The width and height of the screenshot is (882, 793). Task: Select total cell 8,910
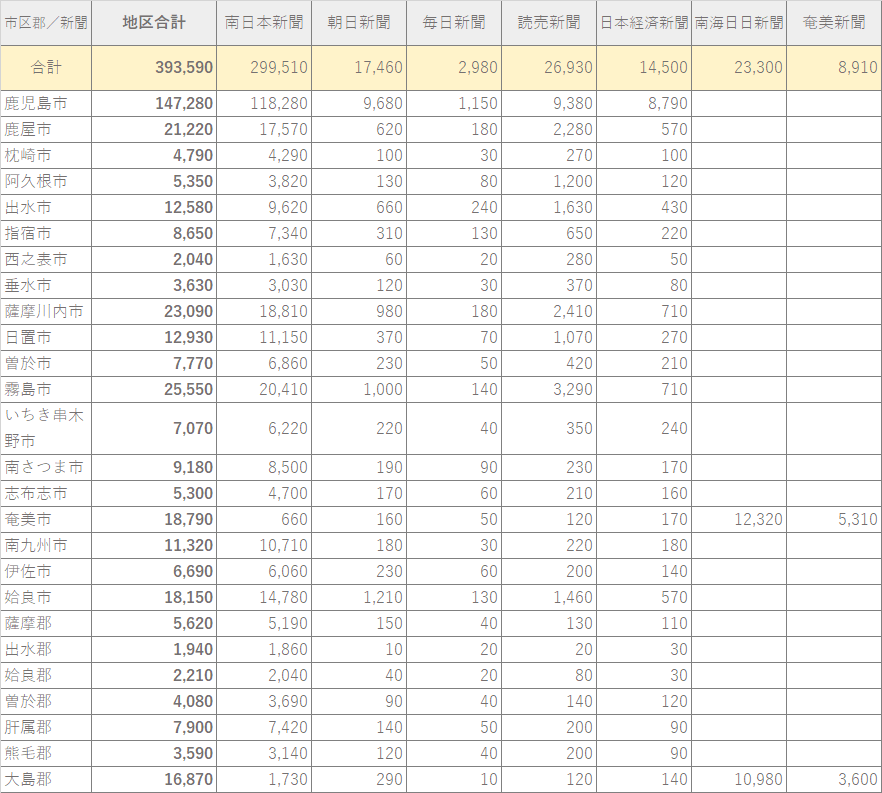pyautogui.click(x=858, y=67)
